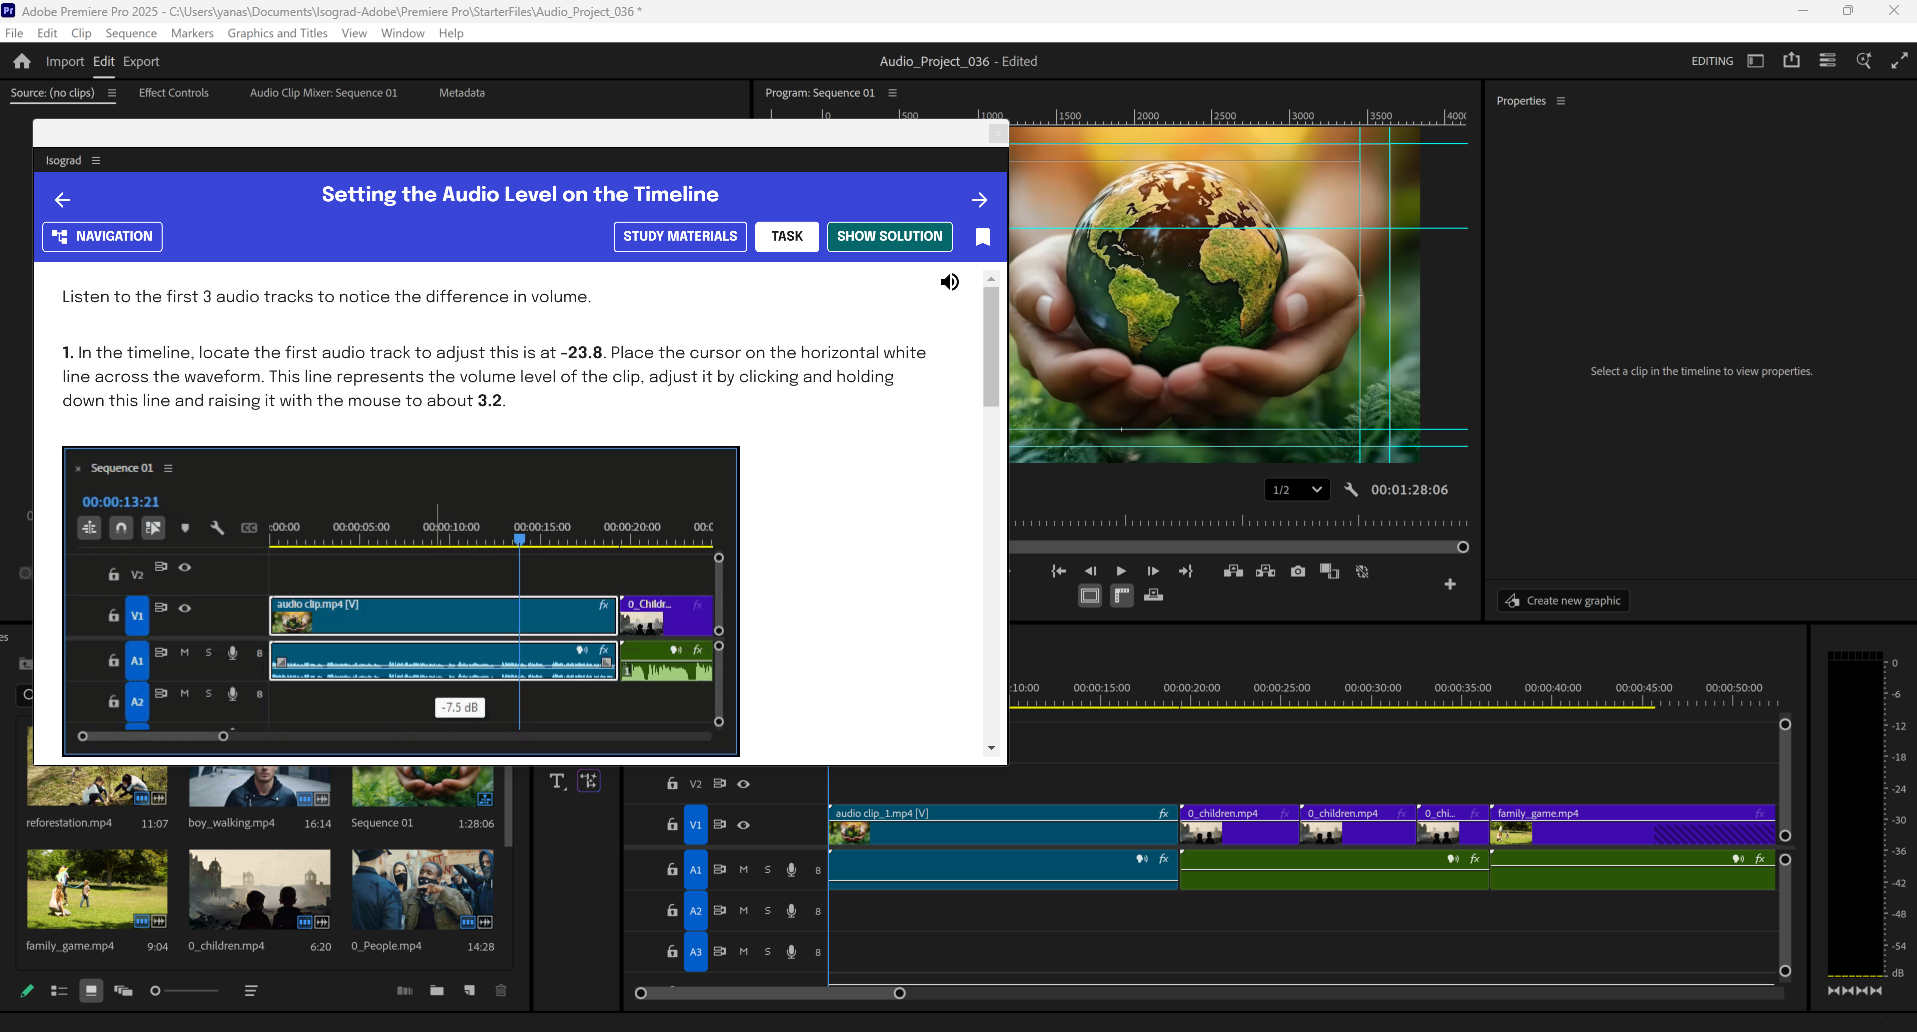Toggle visibility of video track V2

coord(744,784)
